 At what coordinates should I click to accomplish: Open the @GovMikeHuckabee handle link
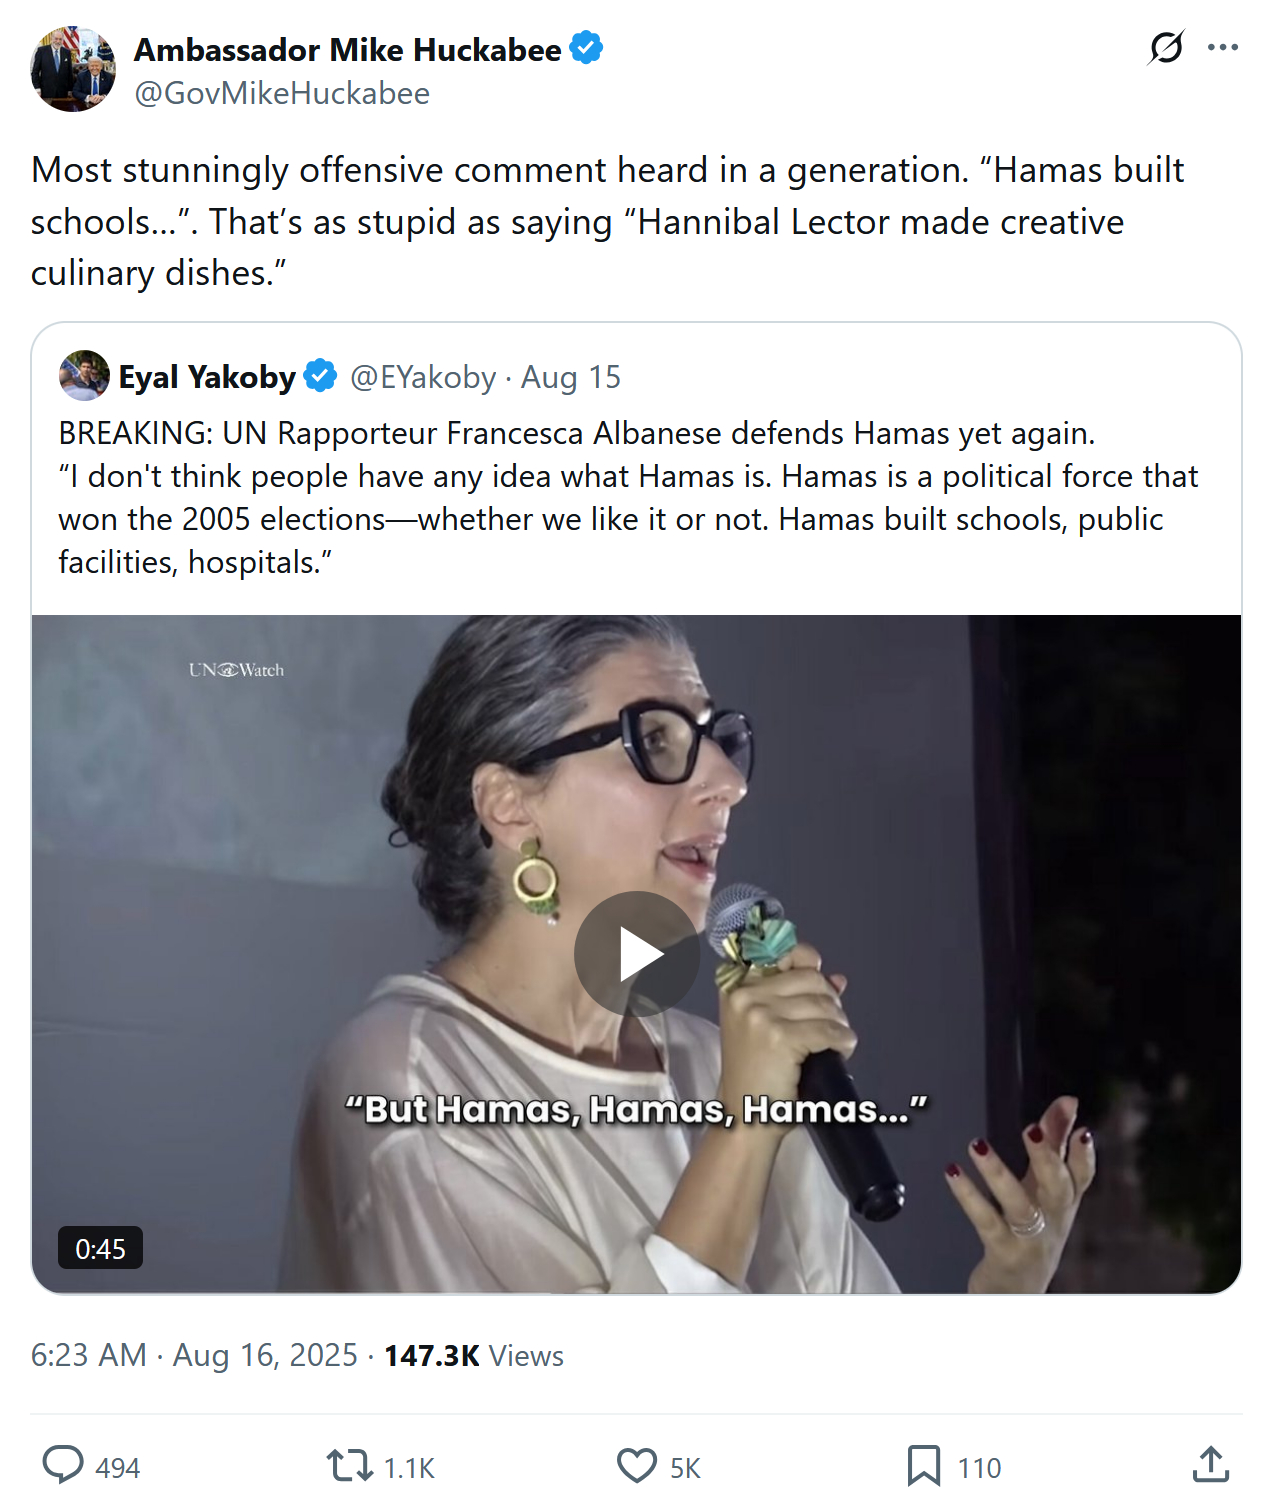coord(282,93)
